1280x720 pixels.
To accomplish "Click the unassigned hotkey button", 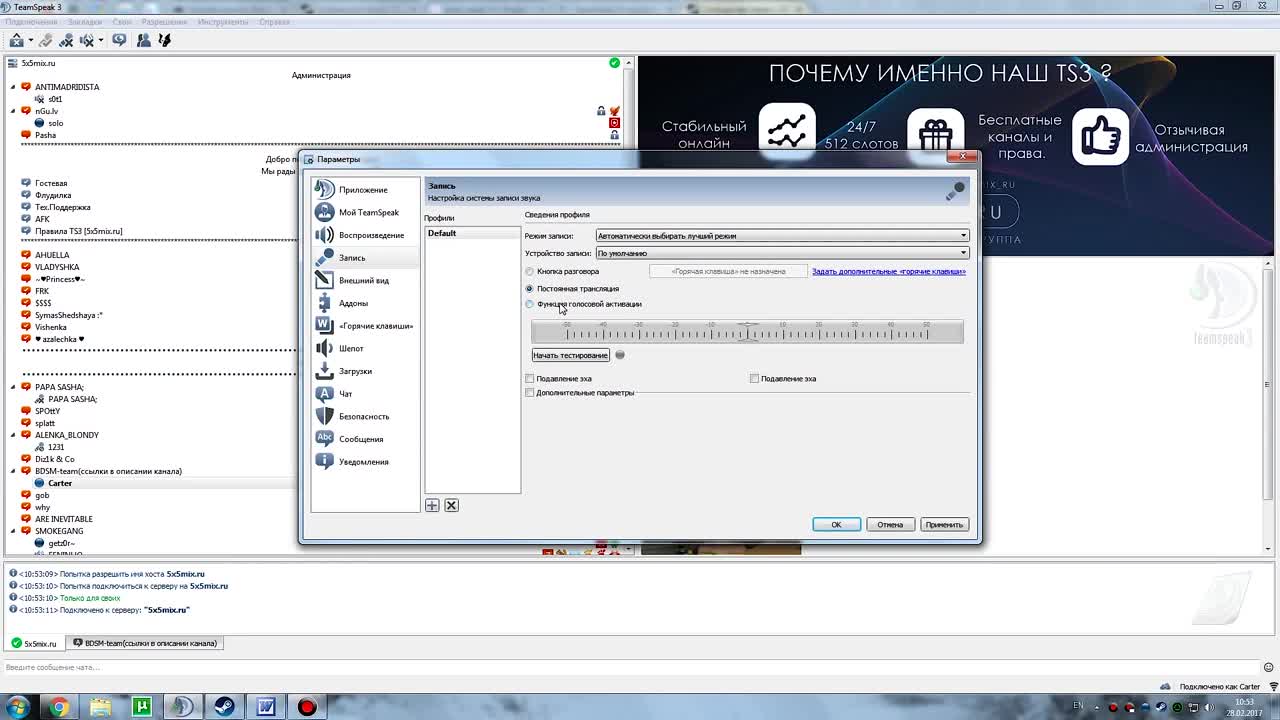I will click(x=728, y=272).
